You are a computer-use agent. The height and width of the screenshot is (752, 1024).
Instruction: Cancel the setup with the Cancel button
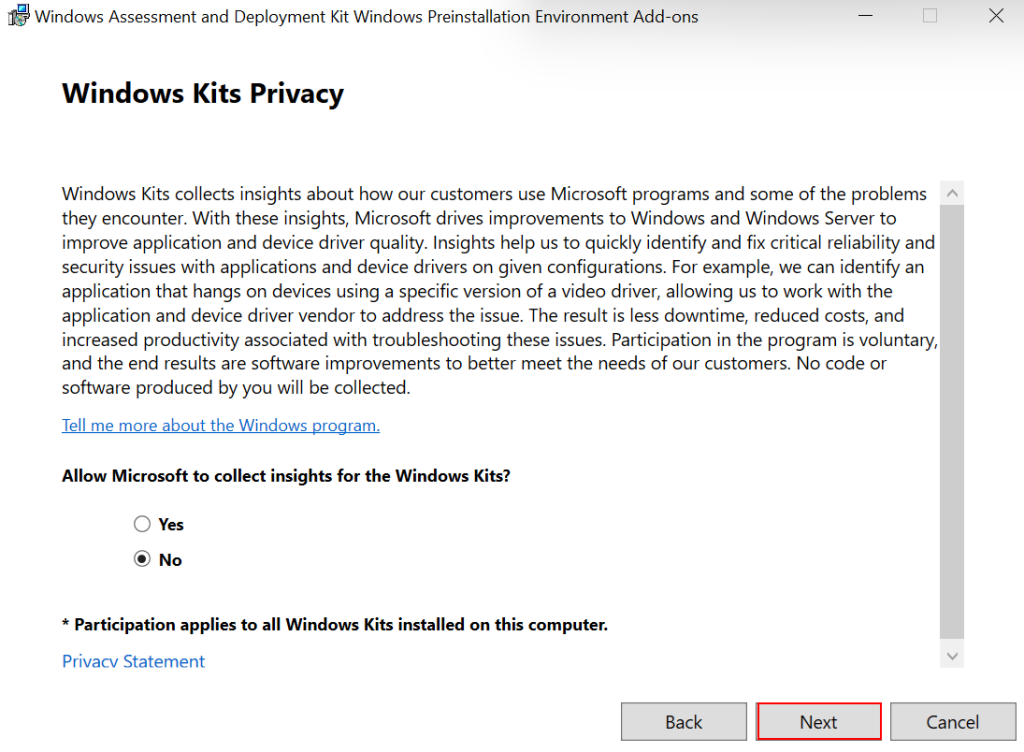coord(952,722)
